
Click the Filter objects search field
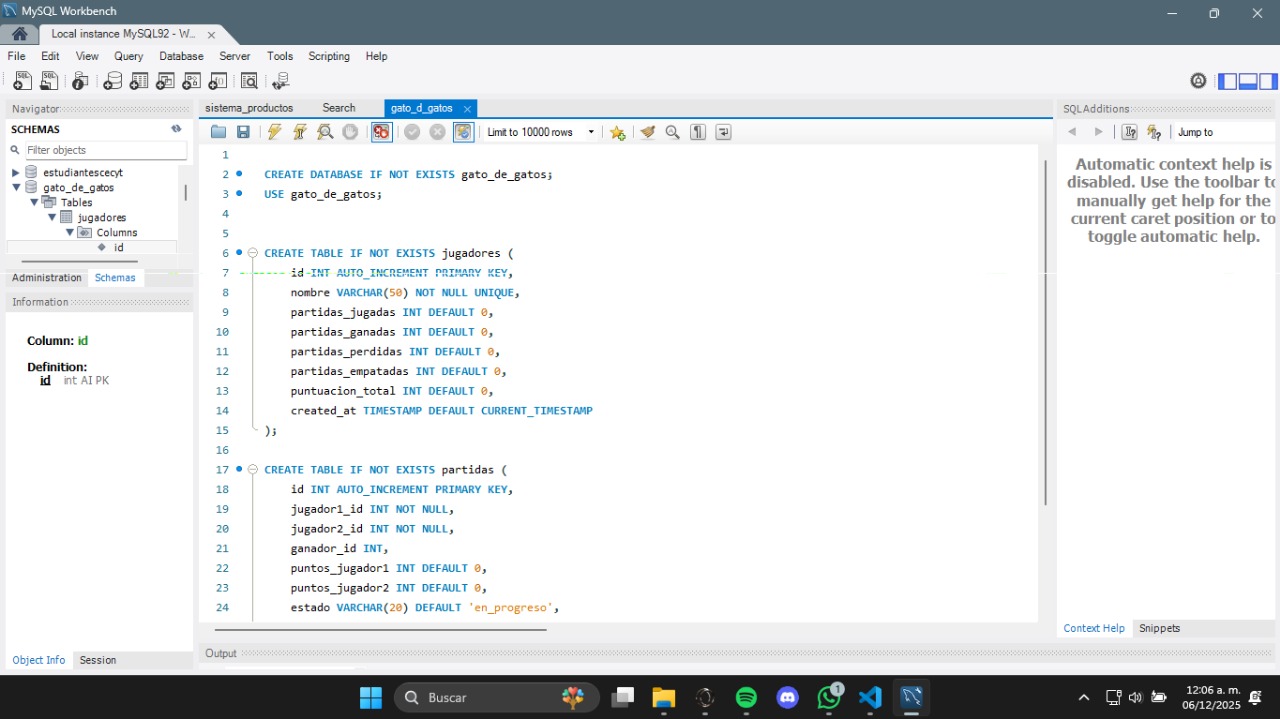(105, 150)
